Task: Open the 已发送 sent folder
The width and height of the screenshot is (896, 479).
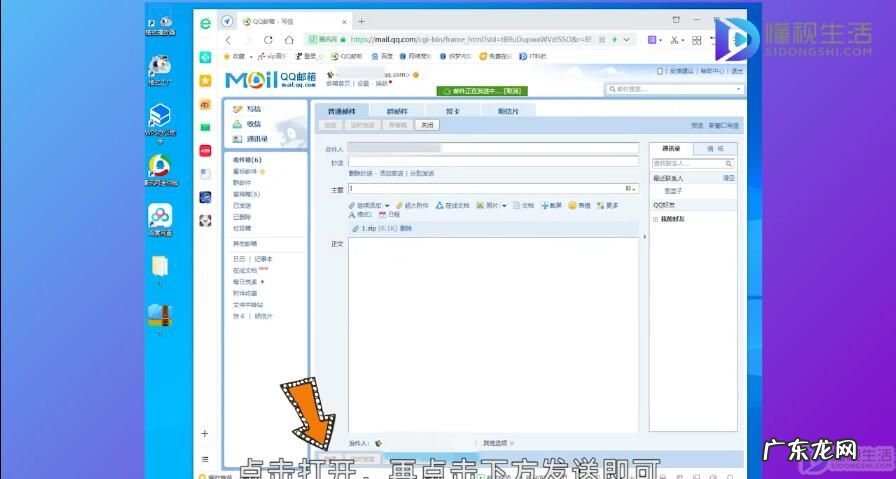Action: tap(242, 206)
